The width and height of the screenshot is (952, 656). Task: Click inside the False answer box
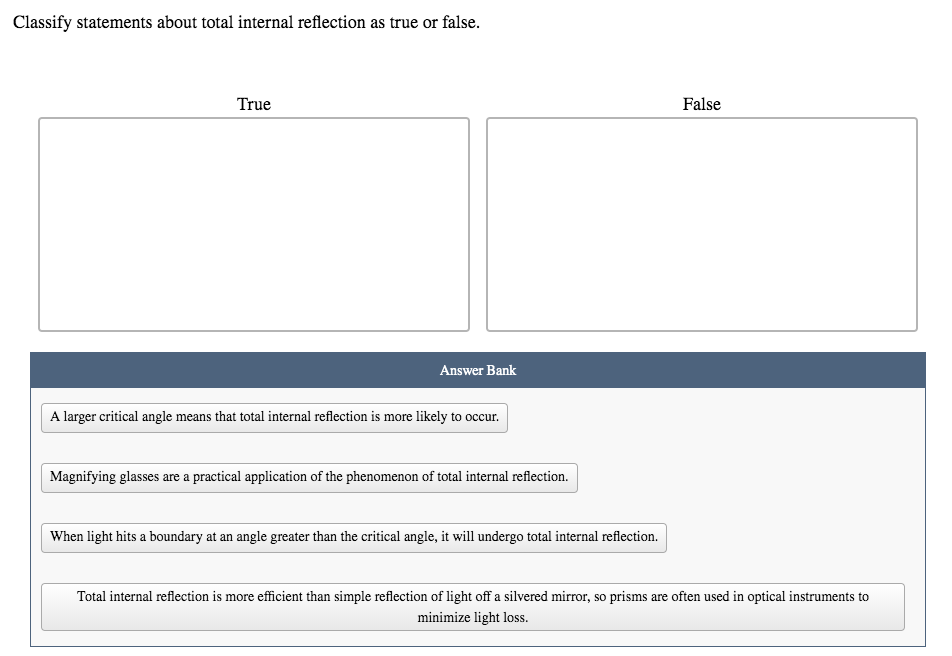700,223
